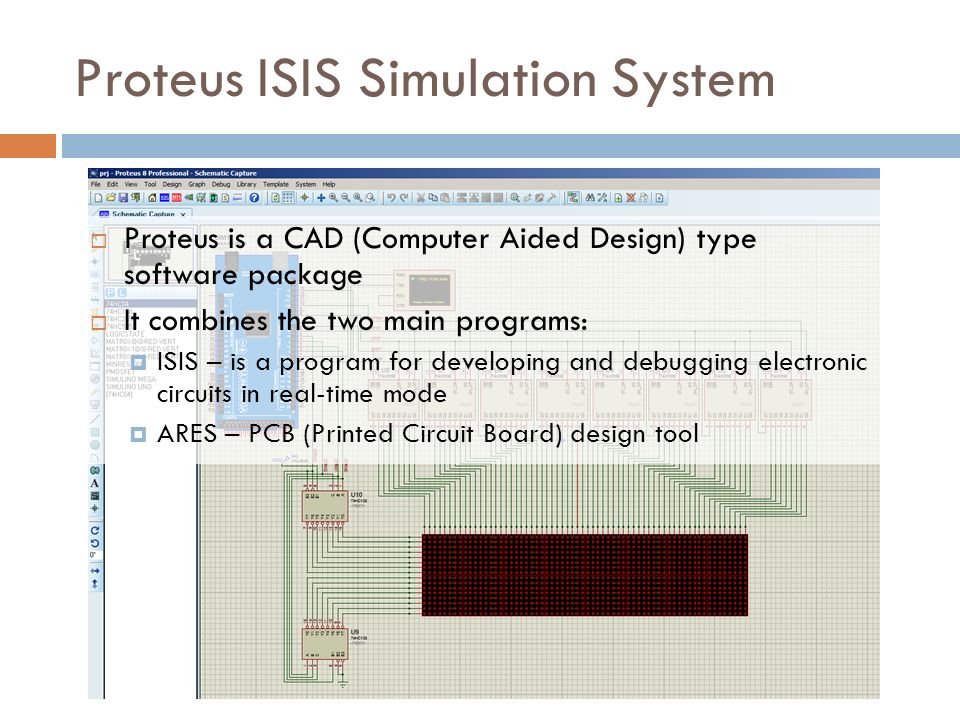Viewport: 960px width, 720px height.
Task: Toggle the Wire Autorouter icon
Action: (573, 198)
